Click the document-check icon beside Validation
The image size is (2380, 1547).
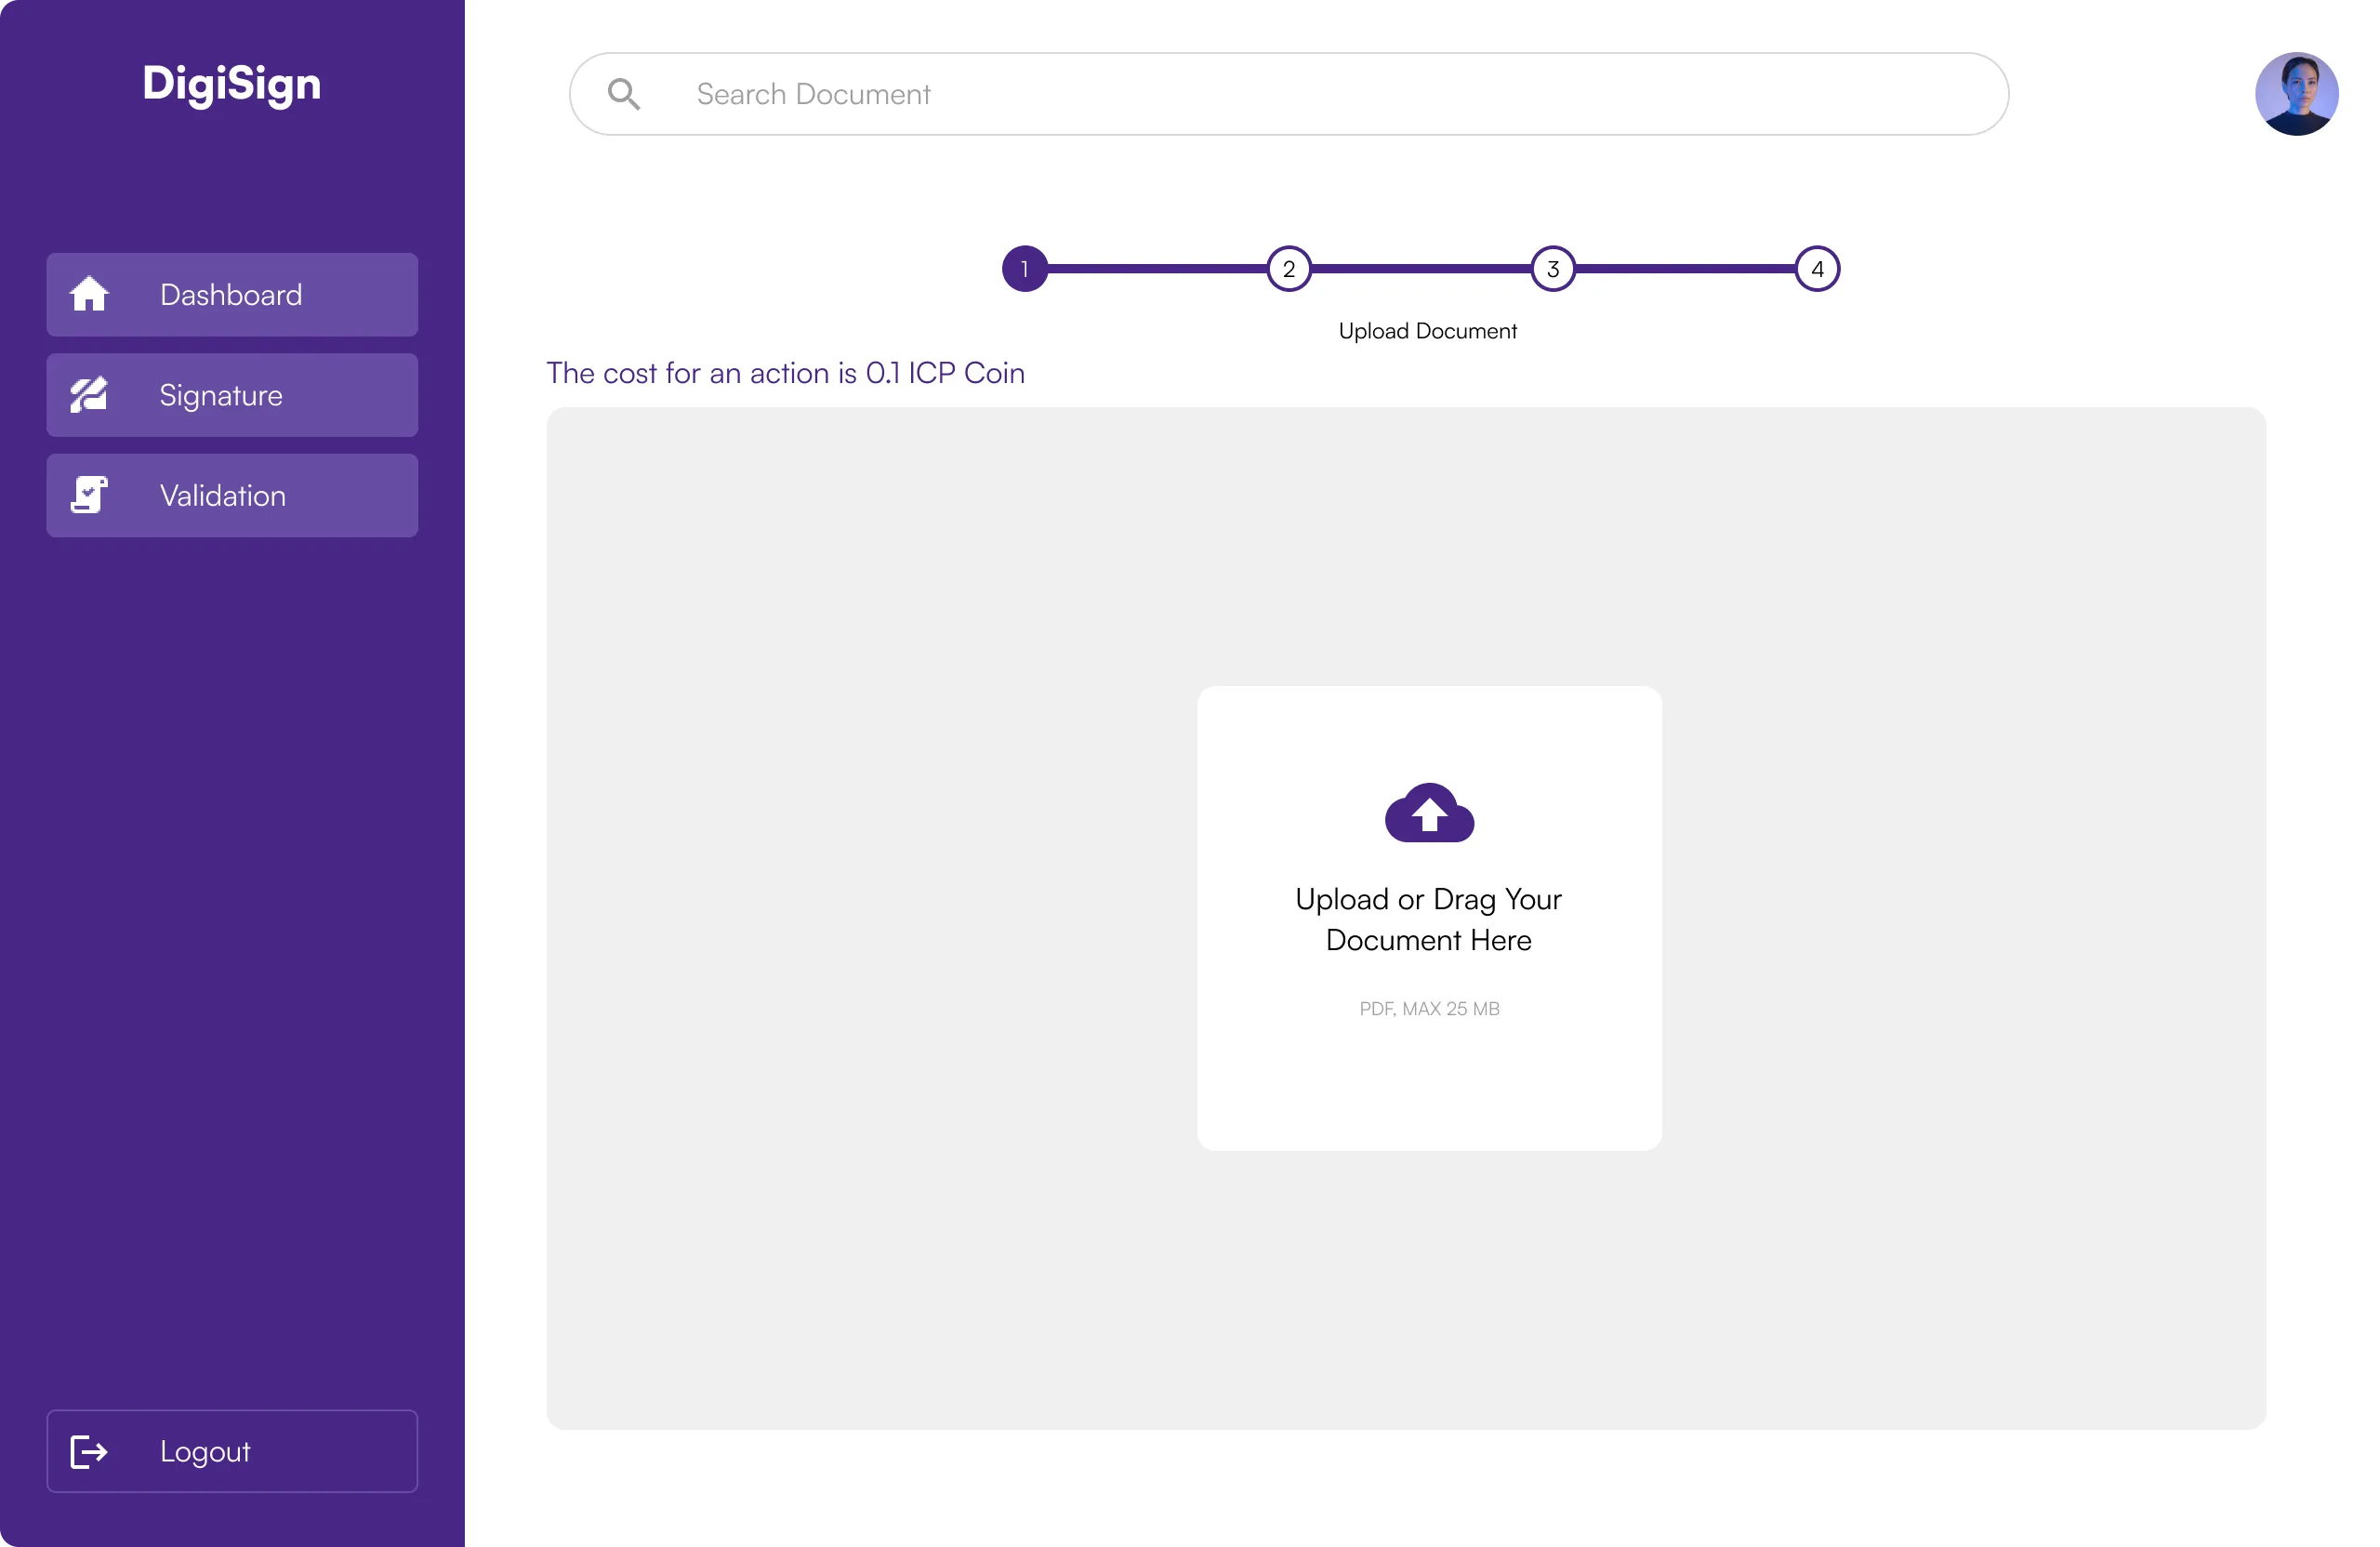(x=89, y=495)
